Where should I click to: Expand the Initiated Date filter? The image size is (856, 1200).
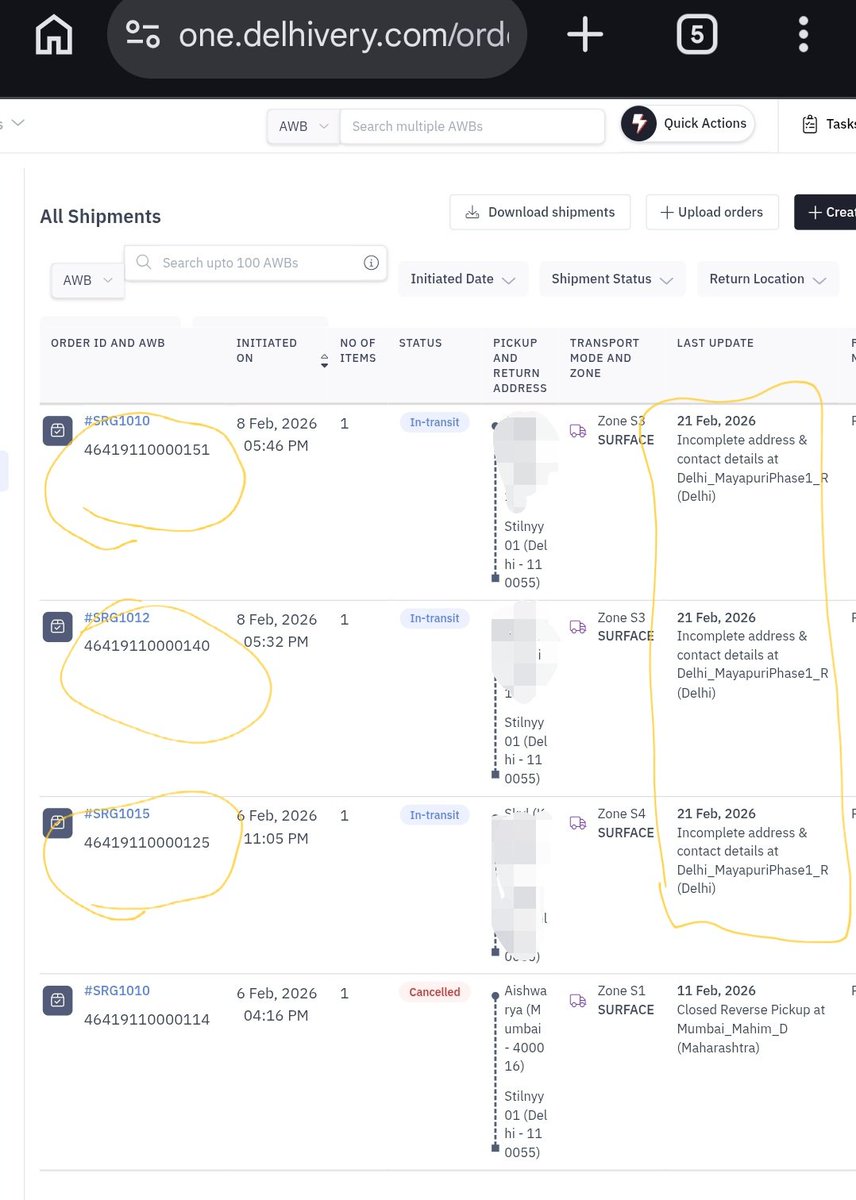(463, 279)
